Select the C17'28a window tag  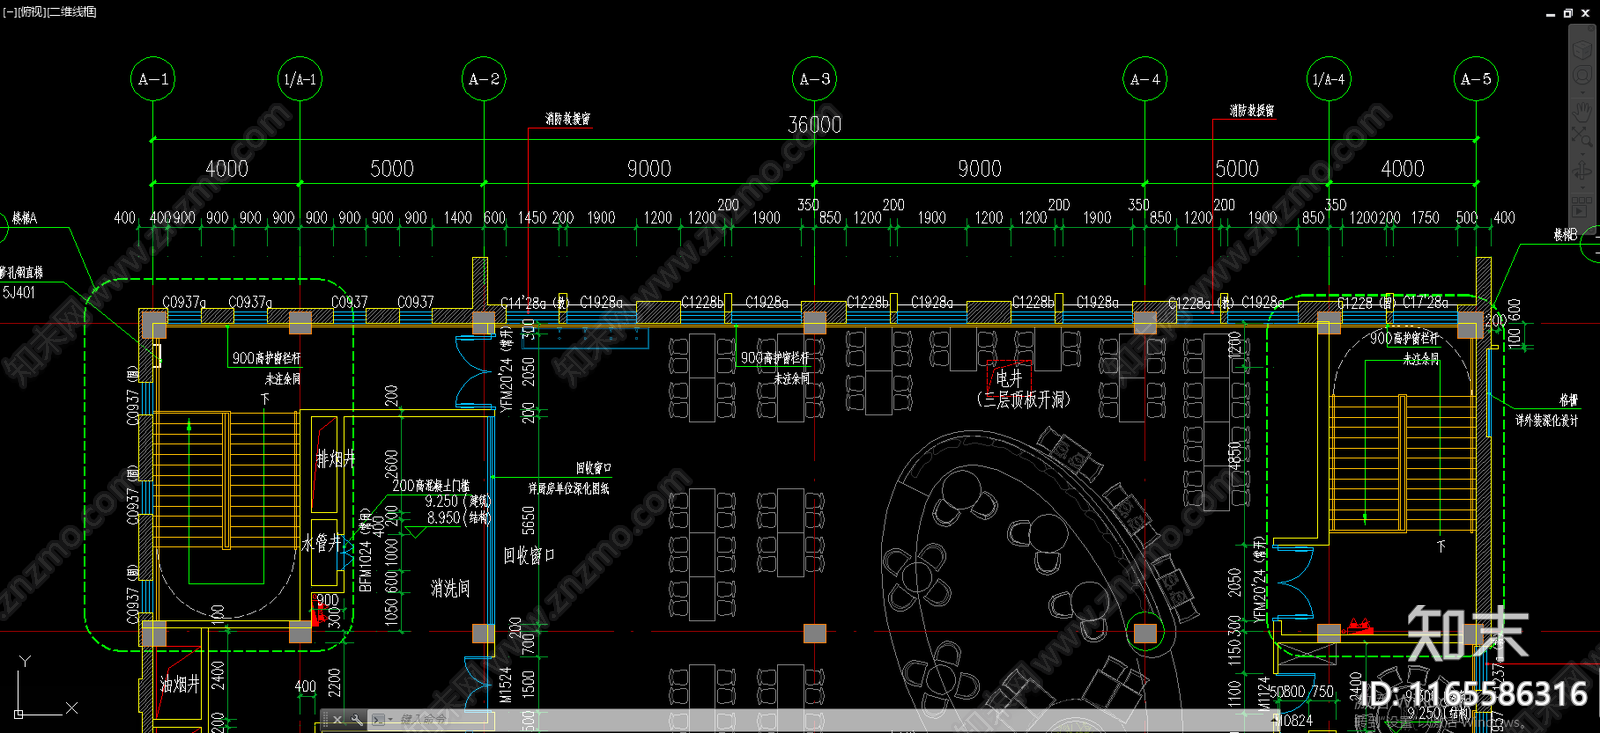pos(1426,301)
